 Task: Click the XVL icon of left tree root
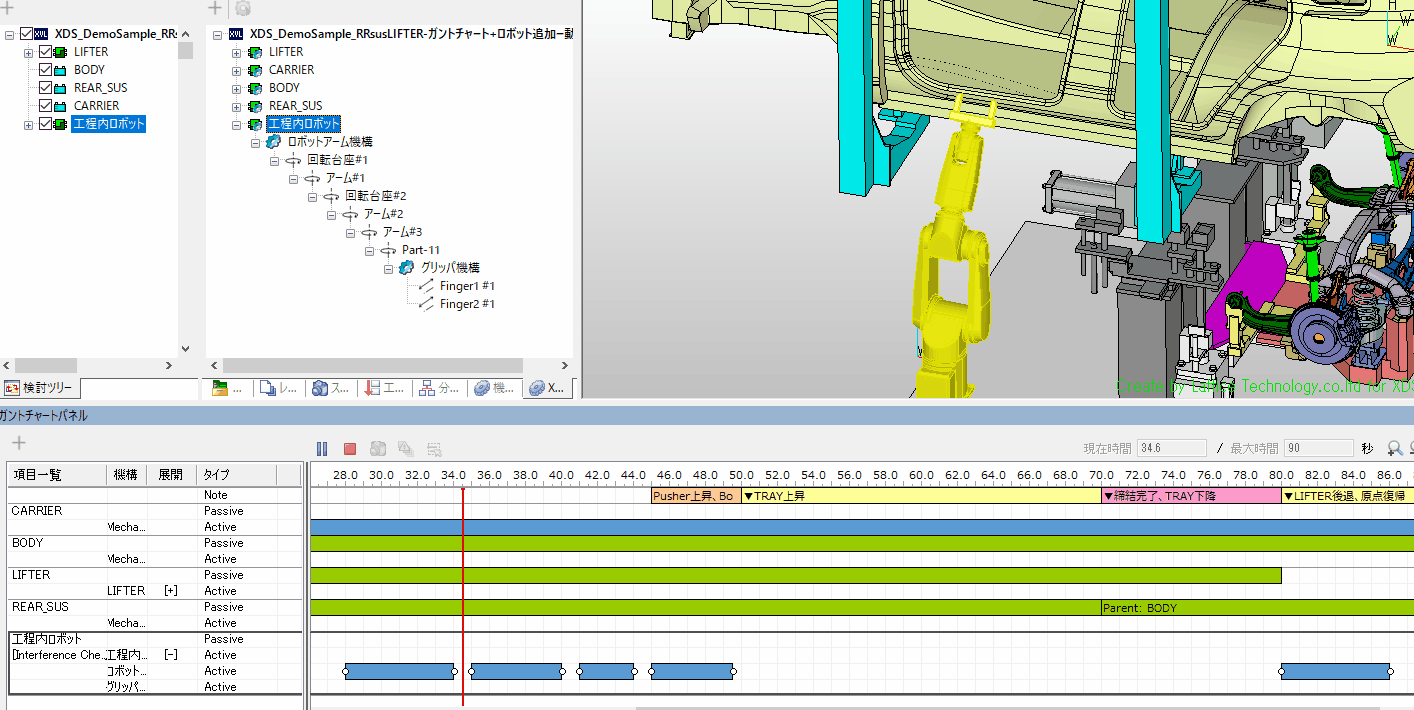click(42, 34)
